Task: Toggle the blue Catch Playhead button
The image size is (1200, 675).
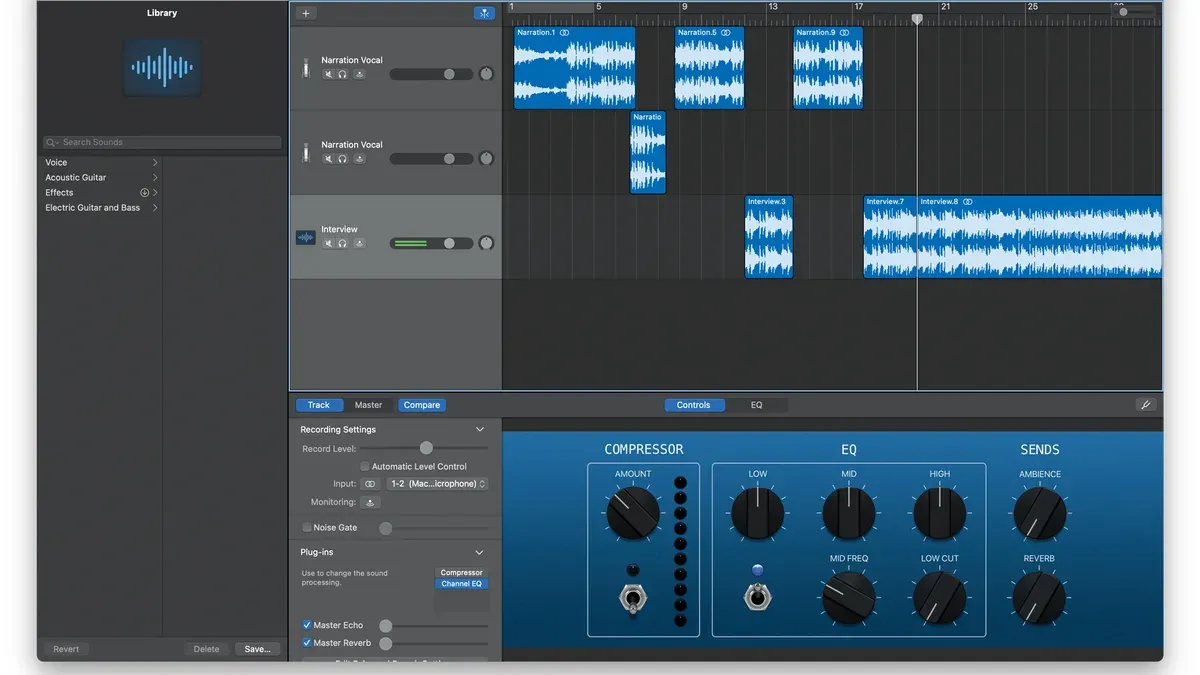Action: (x=484, y=13)
